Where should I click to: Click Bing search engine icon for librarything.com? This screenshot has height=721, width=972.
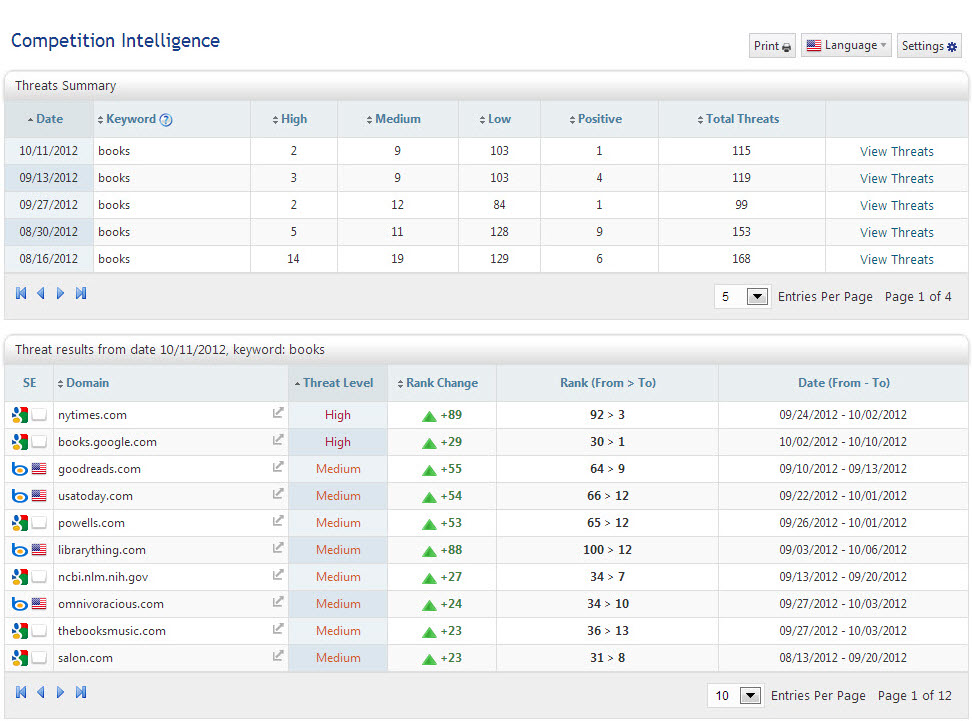pyautogui.click(x=20, y=549)
